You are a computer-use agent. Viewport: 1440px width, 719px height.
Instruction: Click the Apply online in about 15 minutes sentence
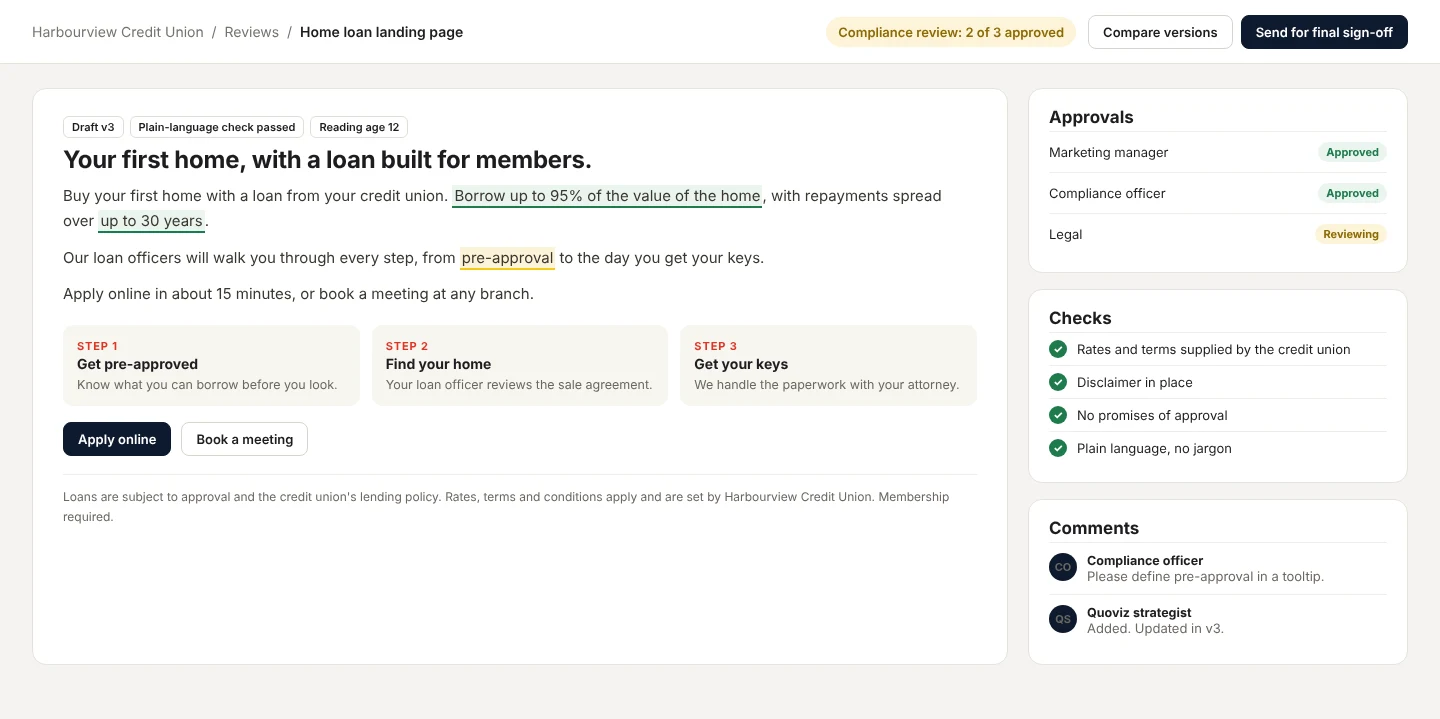298,294
